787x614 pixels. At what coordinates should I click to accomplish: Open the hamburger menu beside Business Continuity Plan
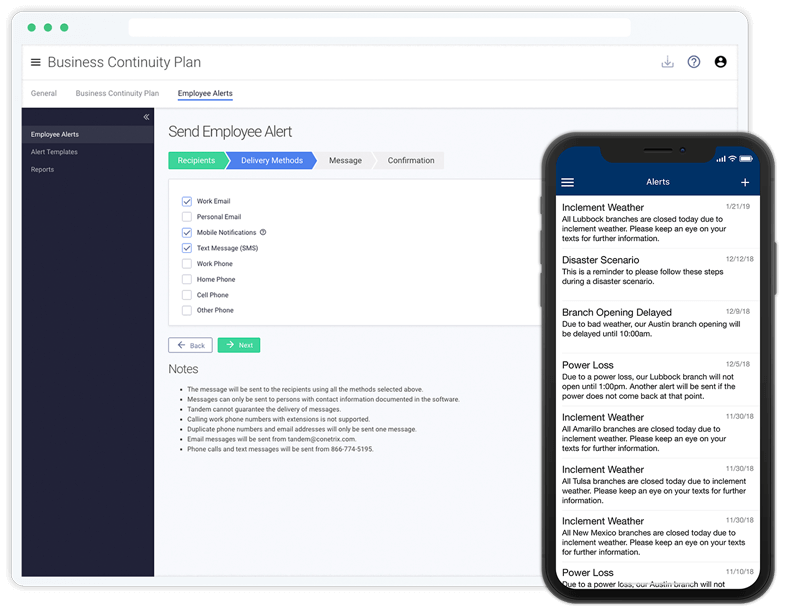point(36,62)
